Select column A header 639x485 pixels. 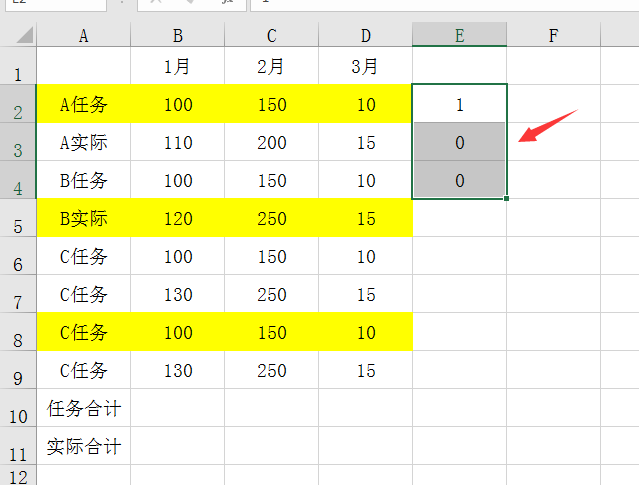coord(84,35)
